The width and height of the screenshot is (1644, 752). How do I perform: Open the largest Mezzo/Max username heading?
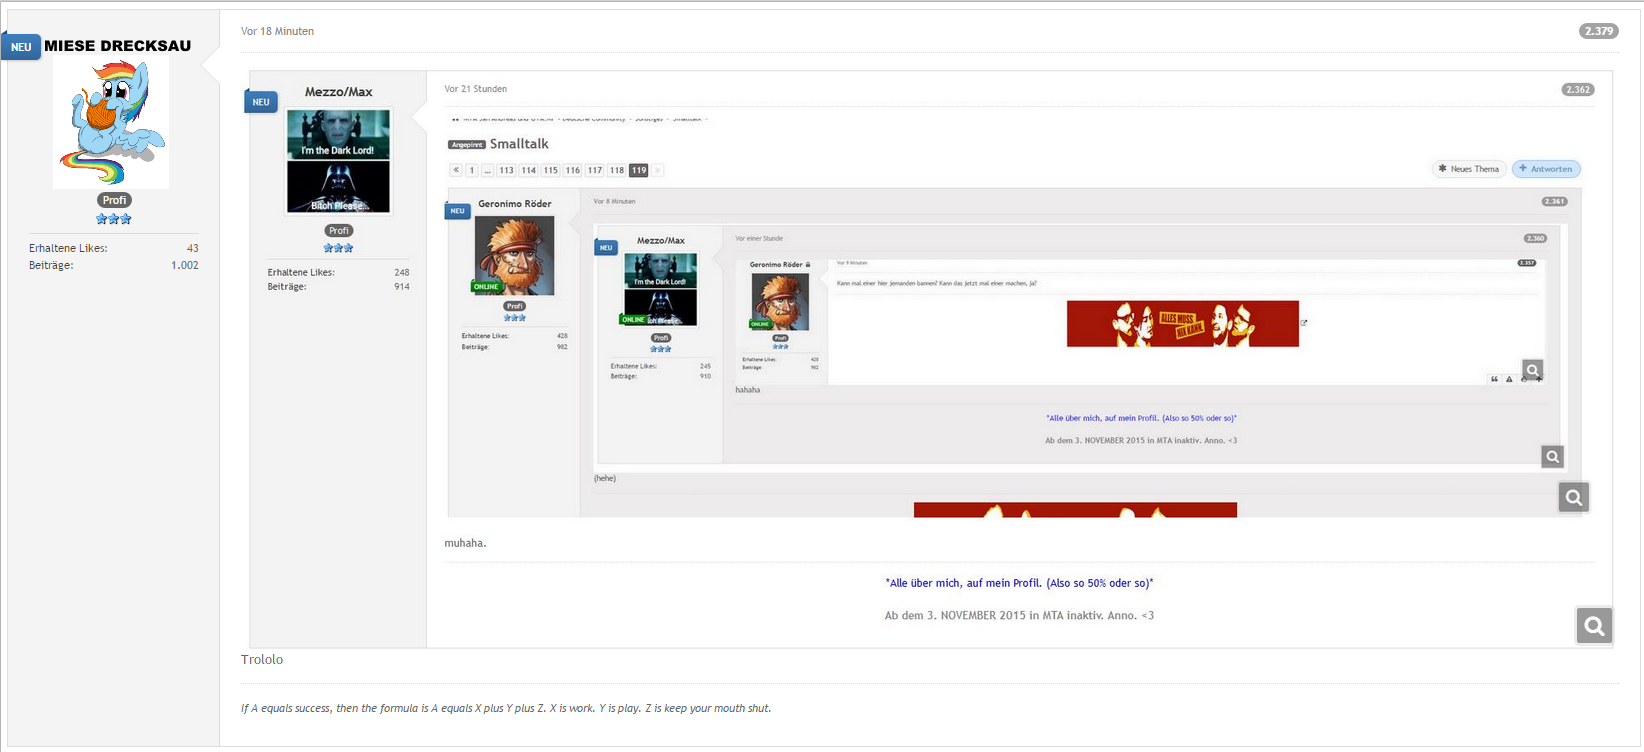339,92
